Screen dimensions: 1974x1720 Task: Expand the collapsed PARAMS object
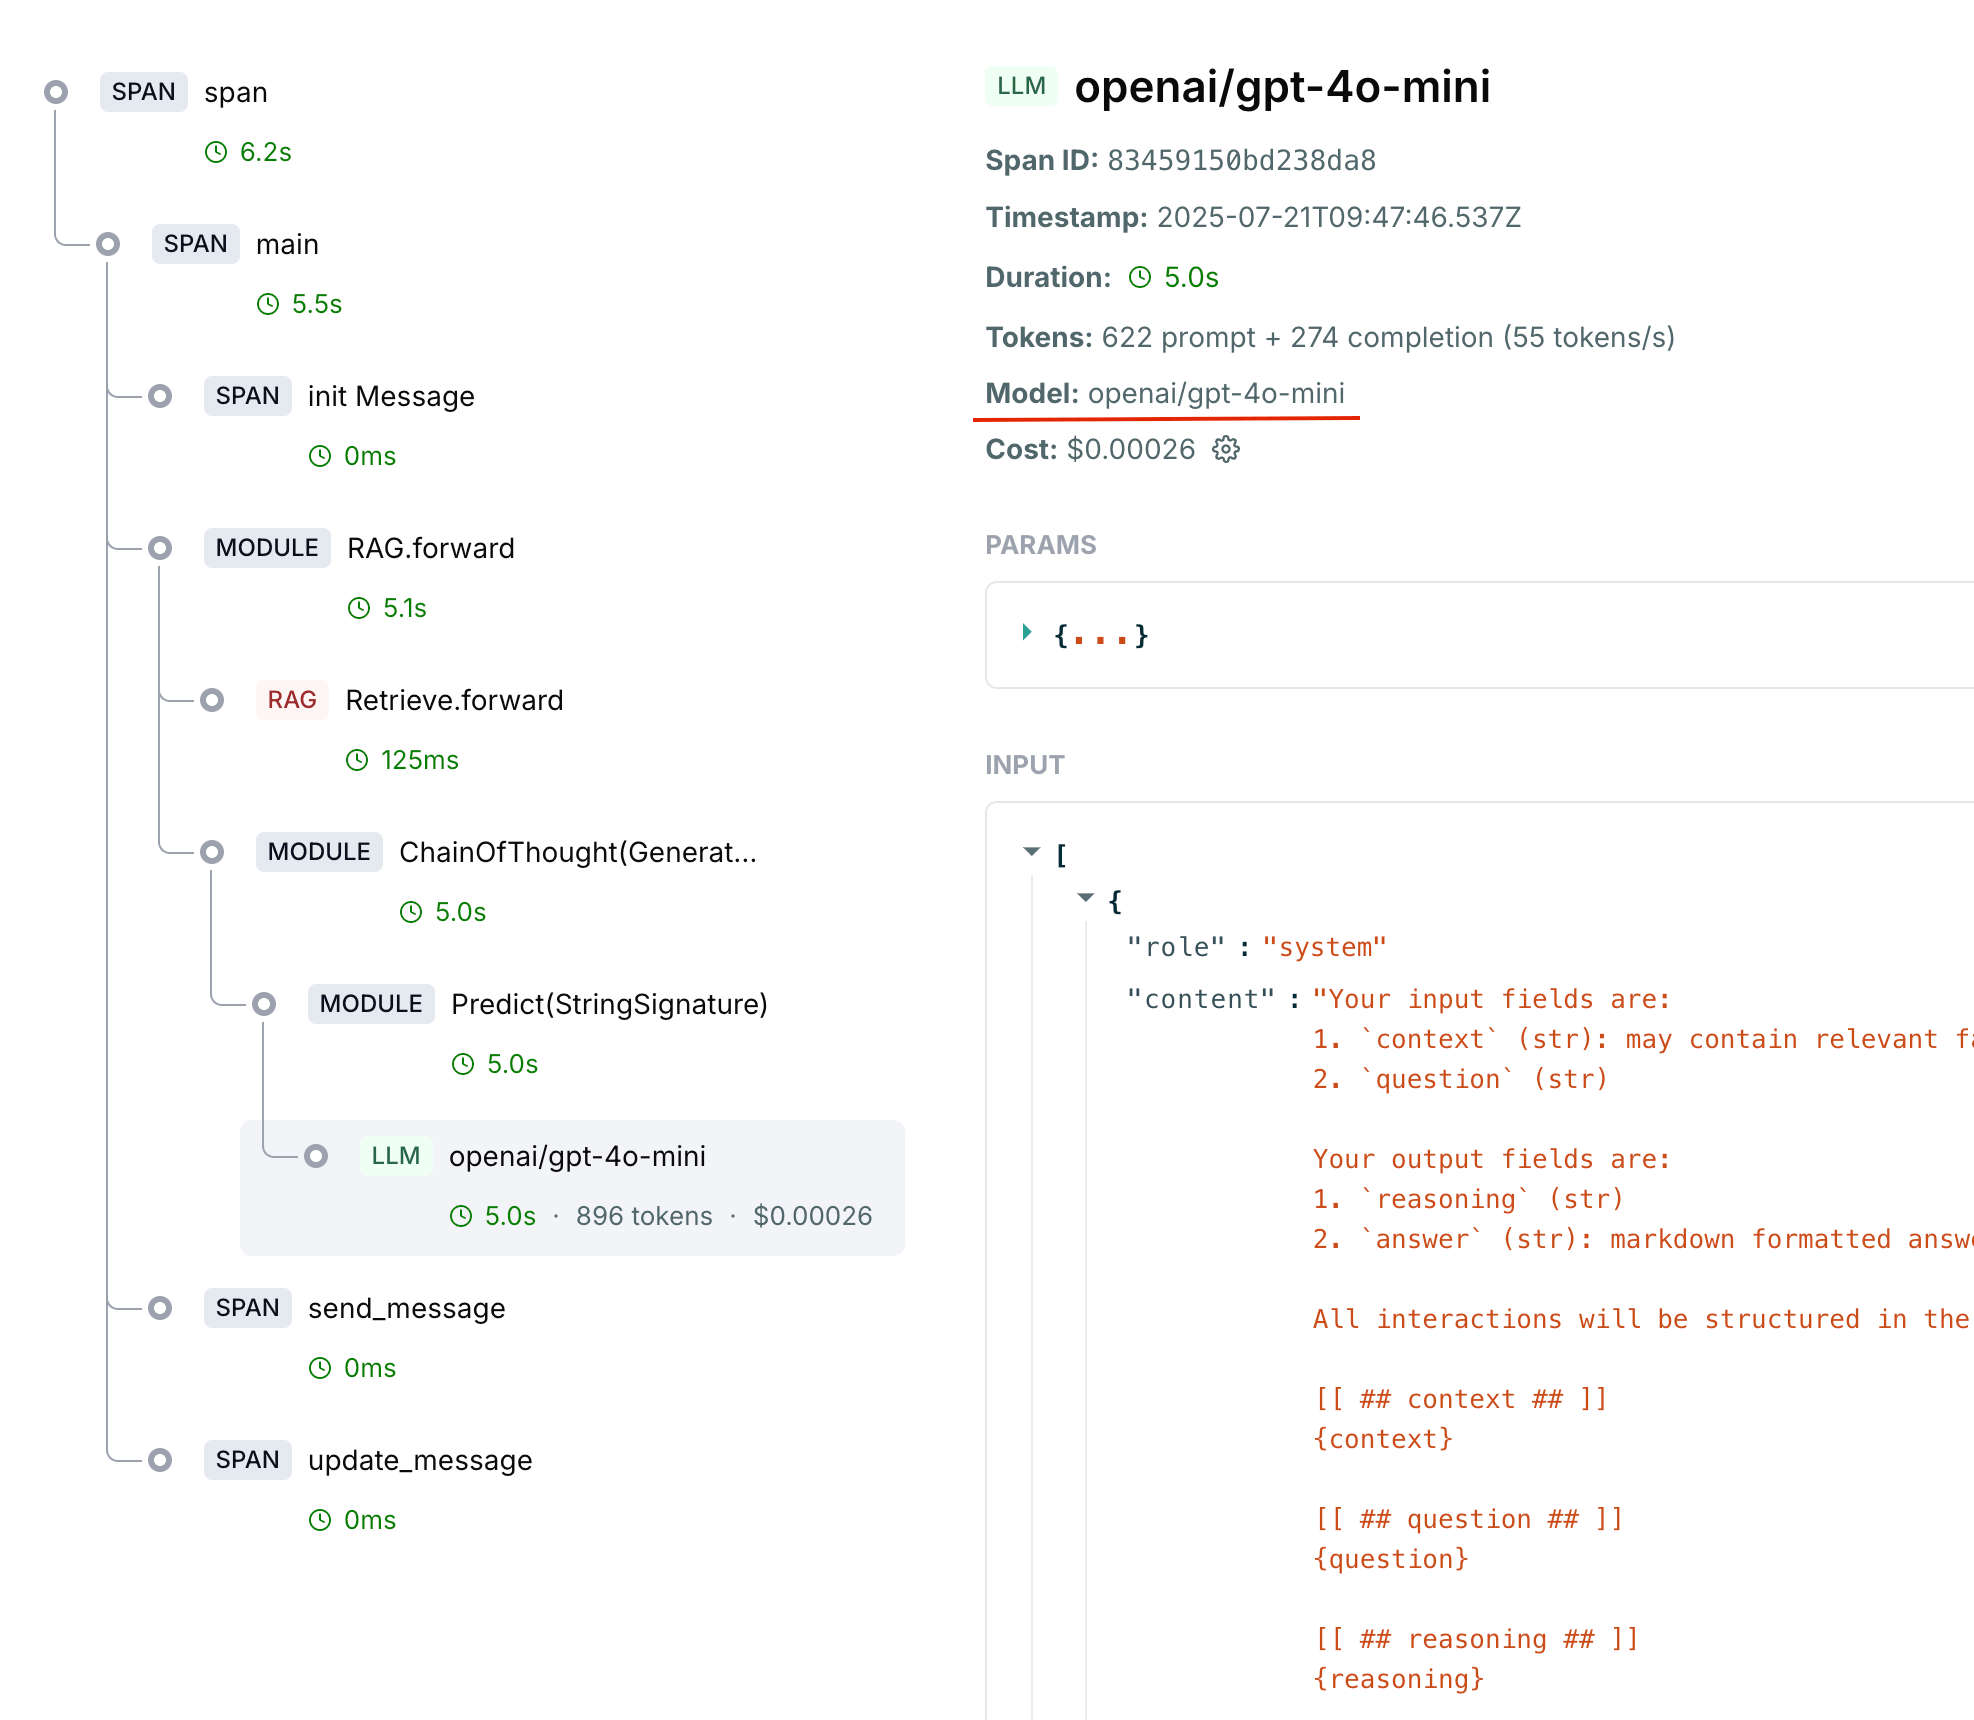[1027, 633]
